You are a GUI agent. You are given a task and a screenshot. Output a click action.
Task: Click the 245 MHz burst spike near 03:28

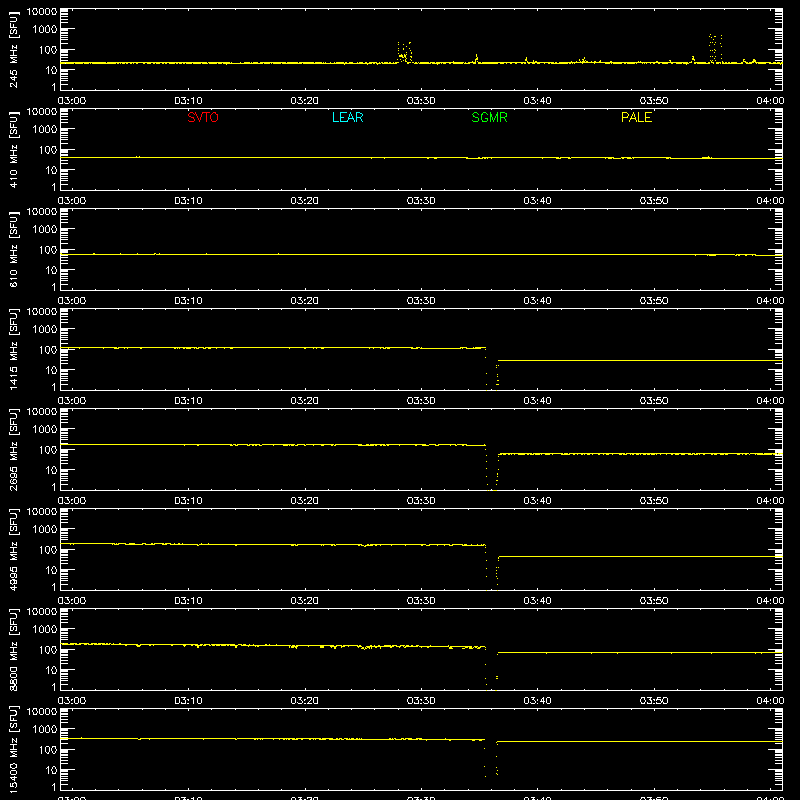pyautogui.click(x=405, y=53)
